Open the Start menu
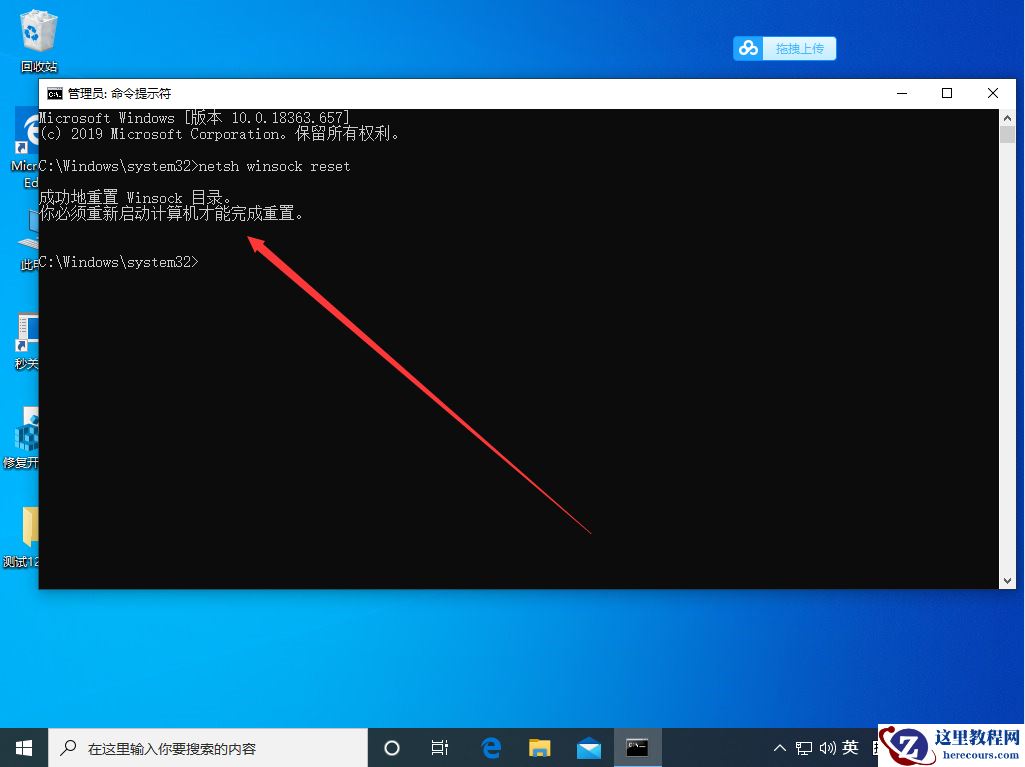This screenshot has height=767, width=1025. pos(22,747)
